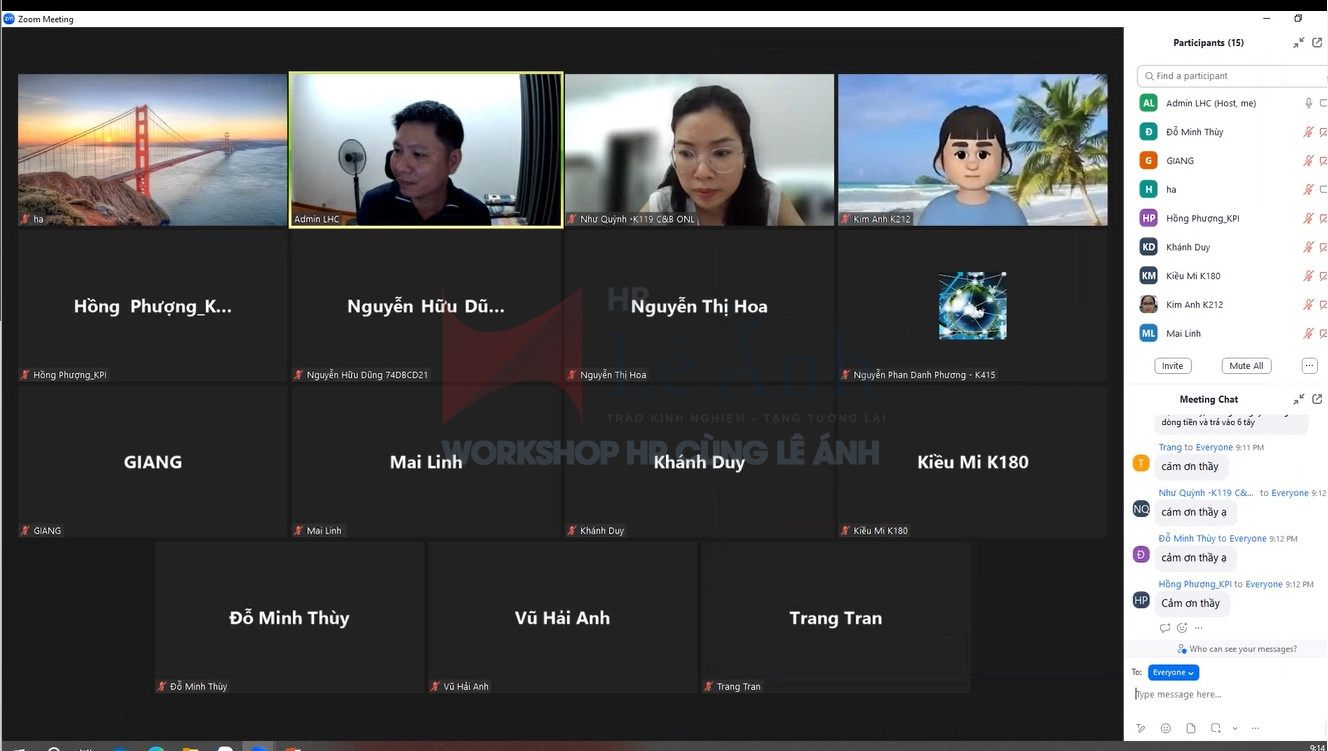Image resolution: width=1328 pixels, height=751 pixels.
Task: Open the participants more options menu
Action: point(1309,366)
